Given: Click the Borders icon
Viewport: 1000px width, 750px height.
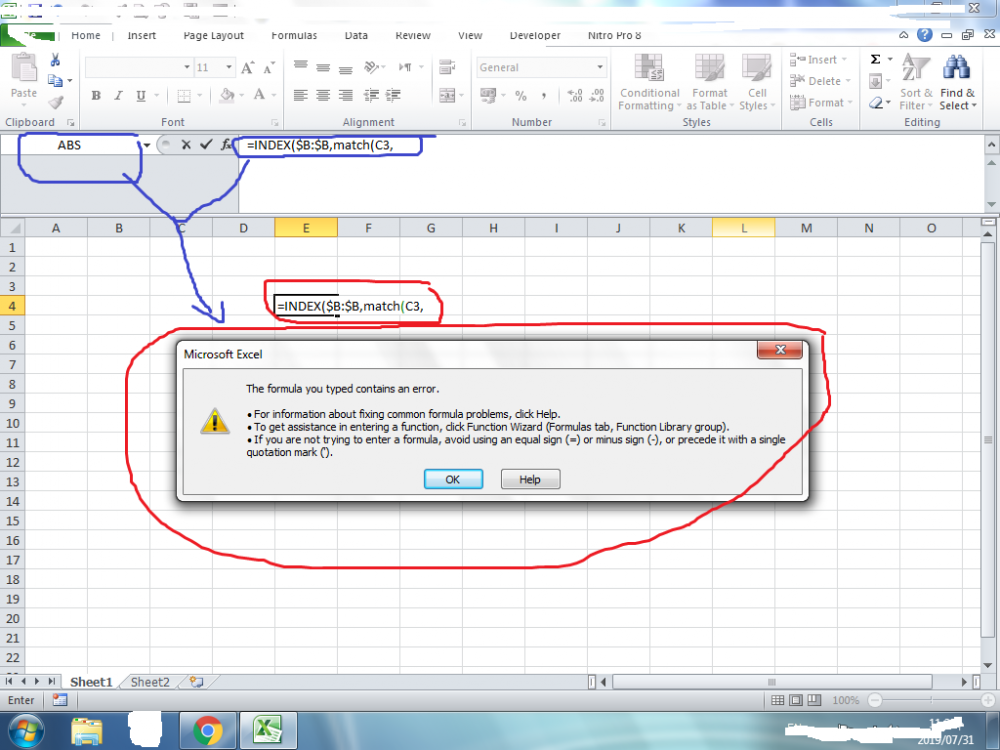Looking at the screenshot, I should point(184,96).
